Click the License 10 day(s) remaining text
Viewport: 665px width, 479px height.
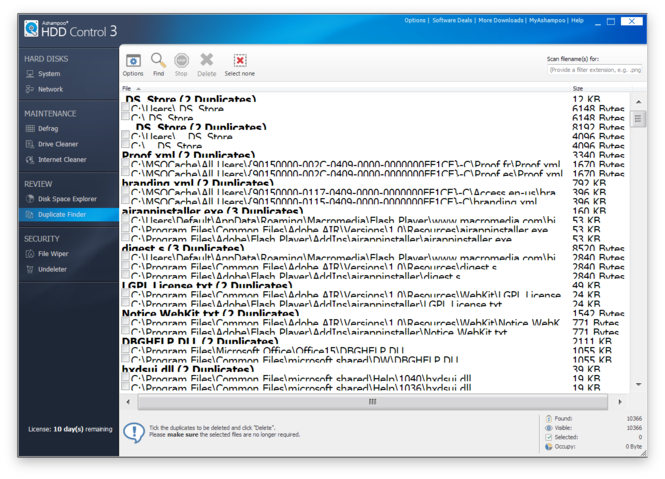[70, 429]
